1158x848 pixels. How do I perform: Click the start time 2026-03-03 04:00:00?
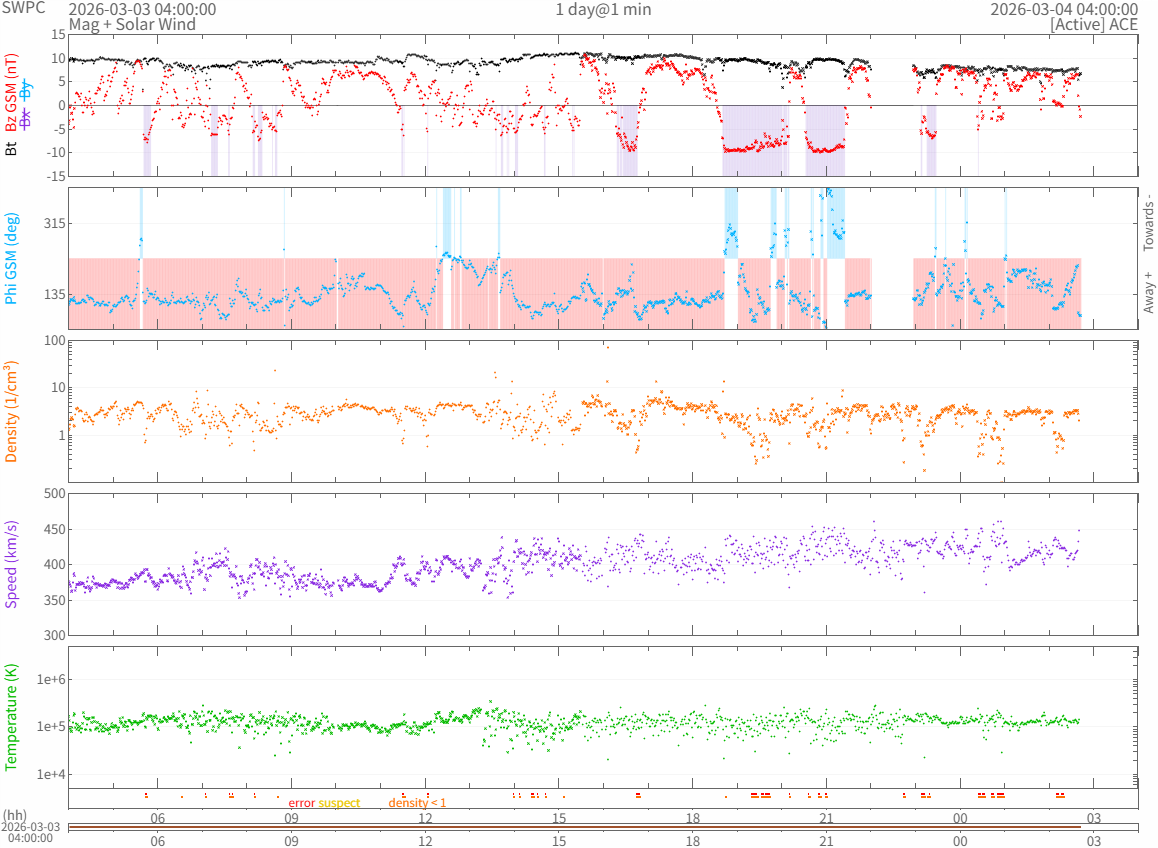click(x=142, y=9)
